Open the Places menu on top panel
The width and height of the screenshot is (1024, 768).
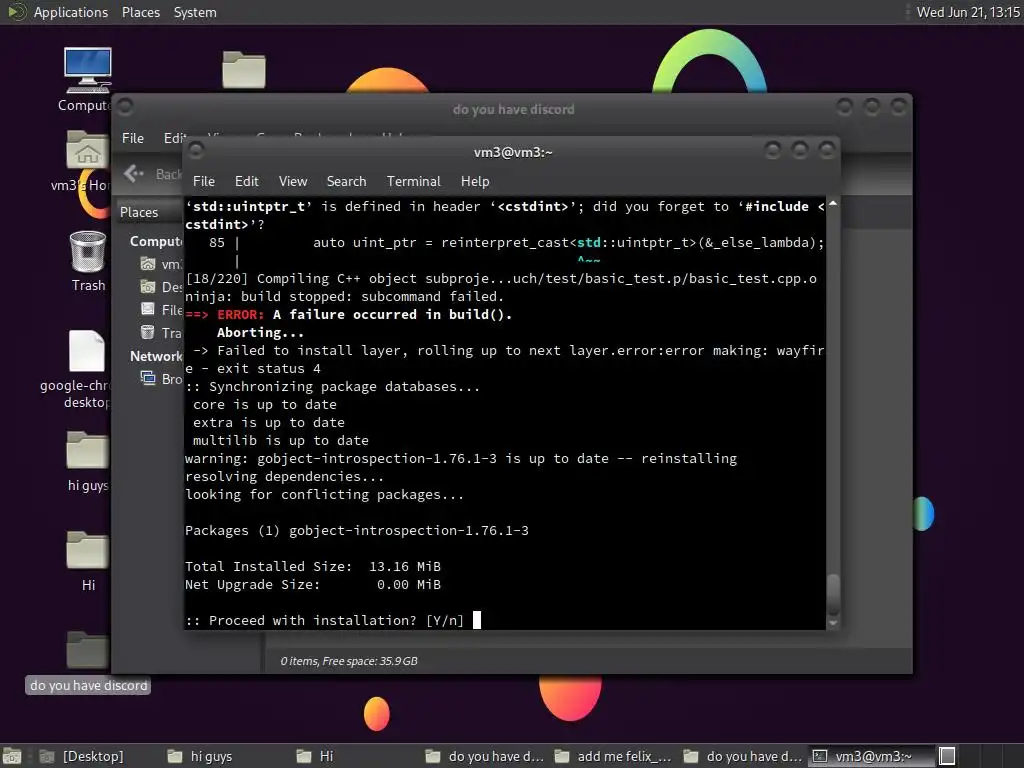click(x=140, y=12)
